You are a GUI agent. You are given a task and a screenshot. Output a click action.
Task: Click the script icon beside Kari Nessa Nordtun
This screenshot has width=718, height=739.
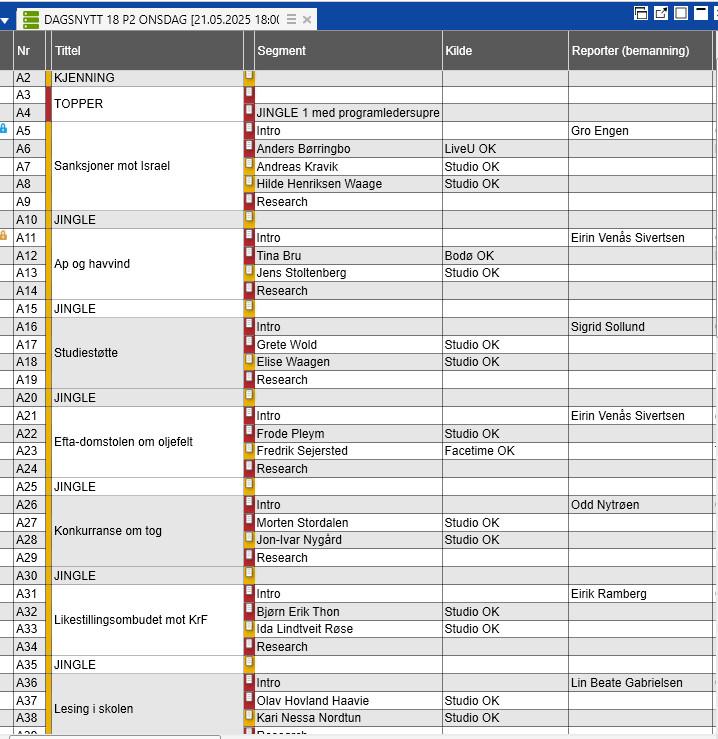(x=249, y=717)
